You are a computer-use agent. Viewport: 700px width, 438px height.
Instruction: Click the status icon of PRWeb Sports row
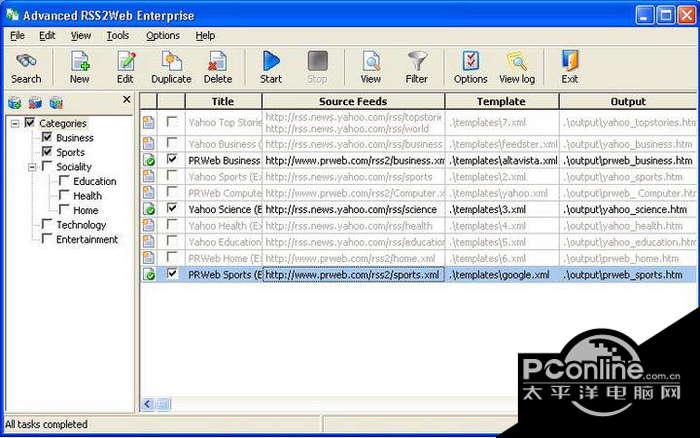point(149,274)
